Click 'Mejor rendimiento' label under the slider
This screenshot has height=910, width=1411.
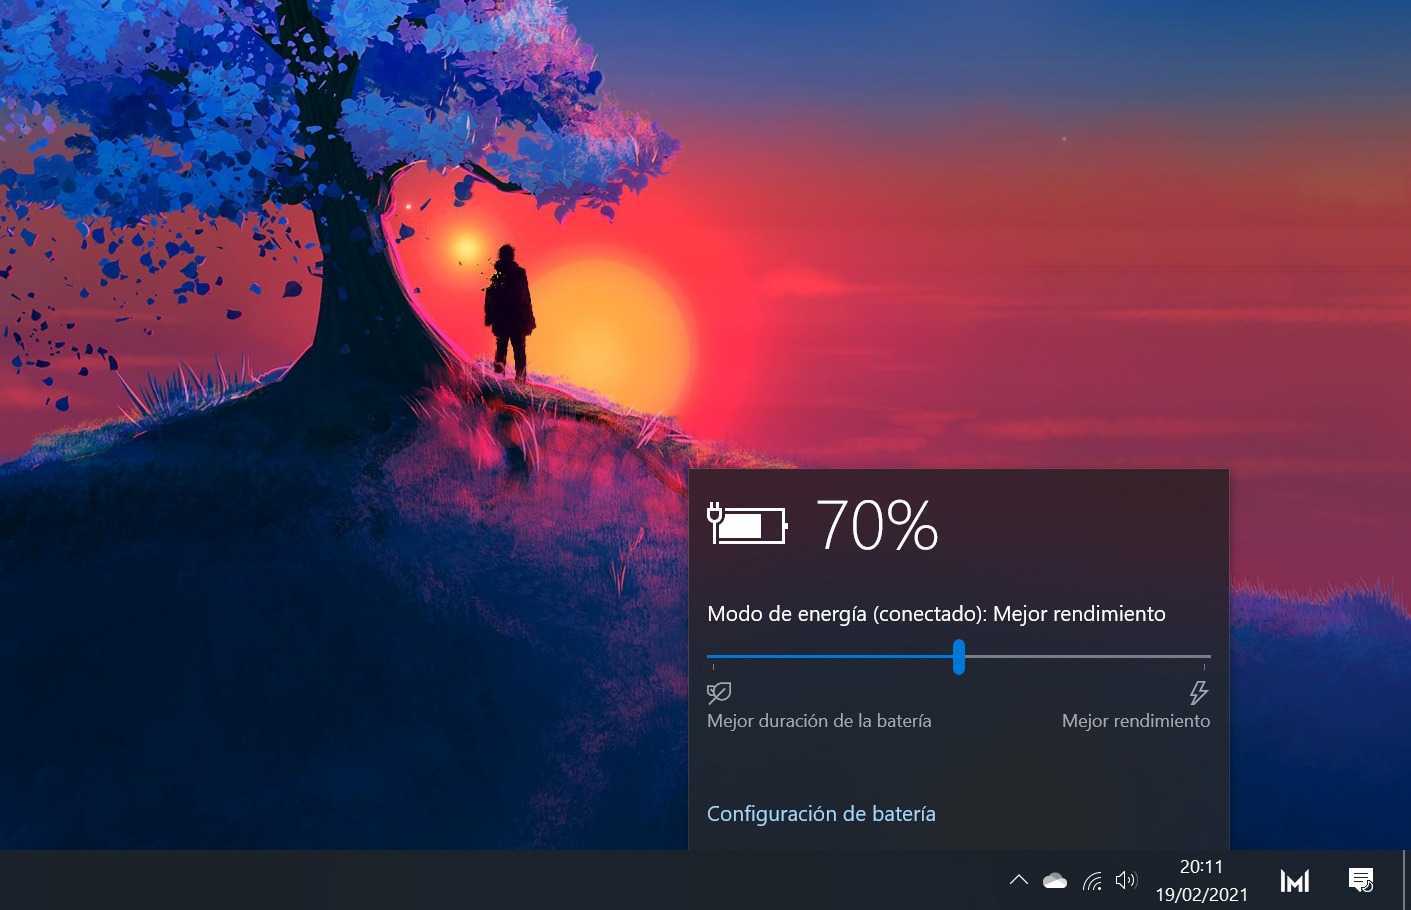(1135, 721)
